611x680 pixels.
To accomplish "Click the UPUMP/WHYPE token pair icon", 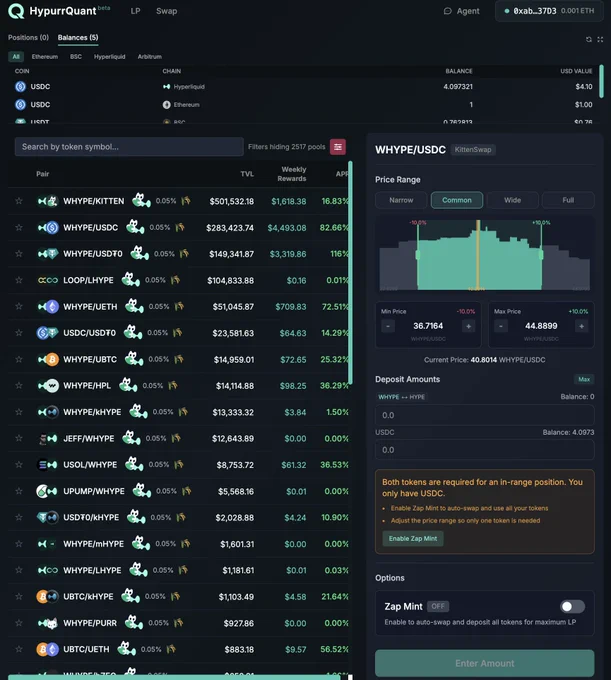I will point(47,491).
